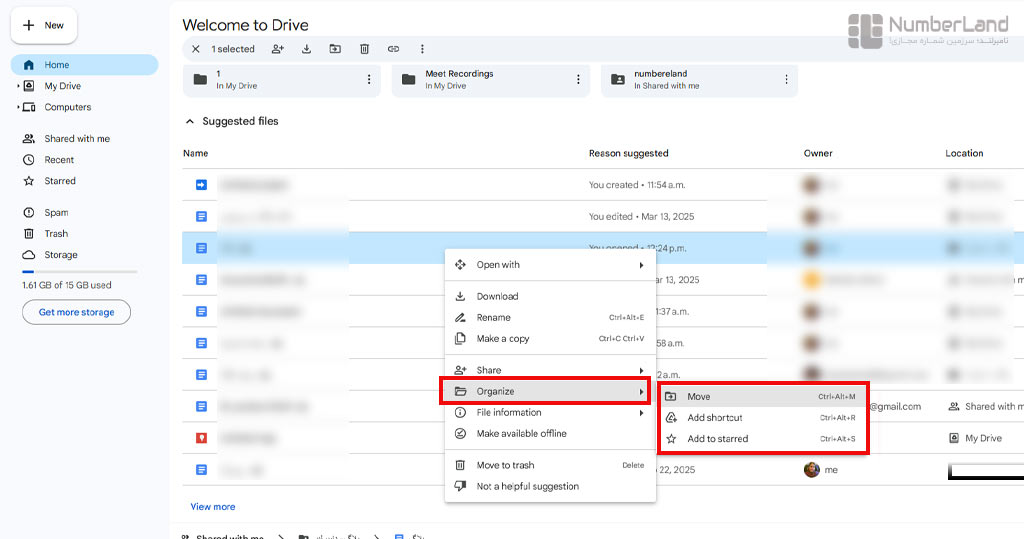
Task: Select Add to starred in submenu
Action: point(763,438)
